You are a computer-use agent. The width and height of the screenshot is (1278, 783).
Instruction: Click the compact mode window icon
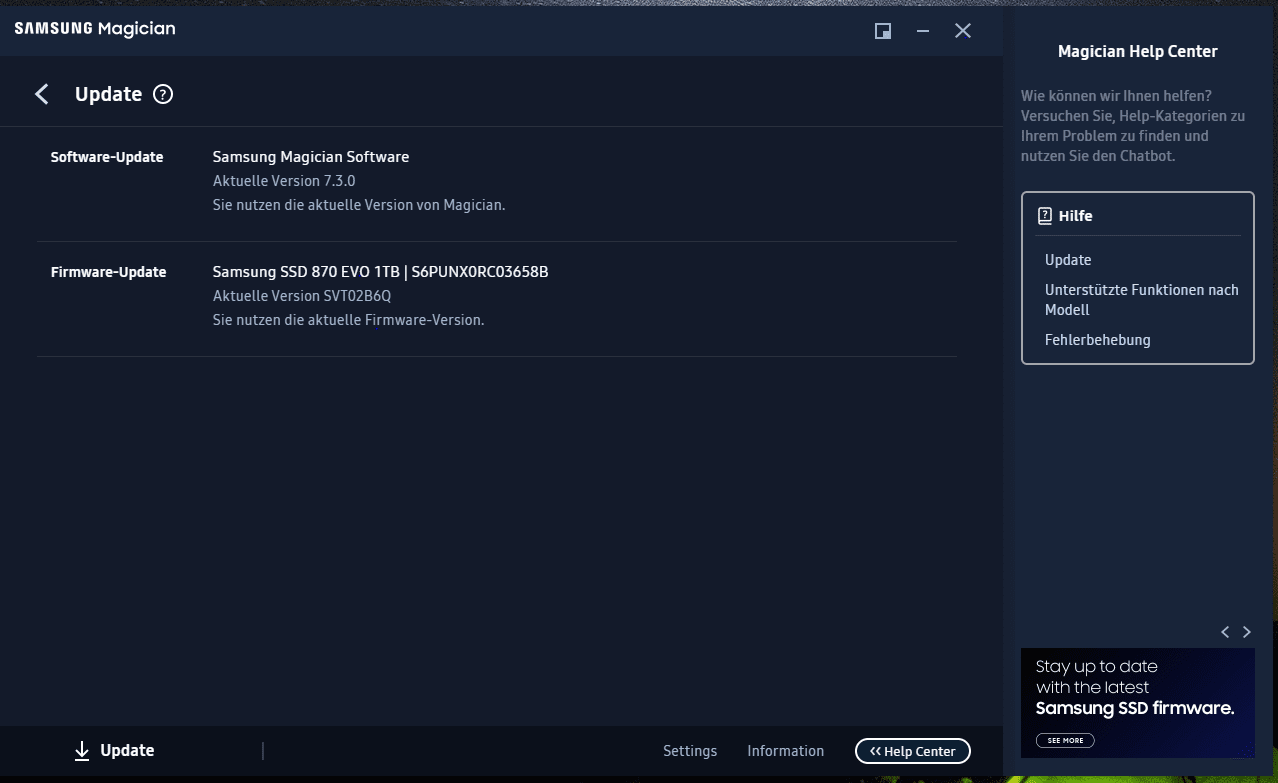click(x=883, y=31)
